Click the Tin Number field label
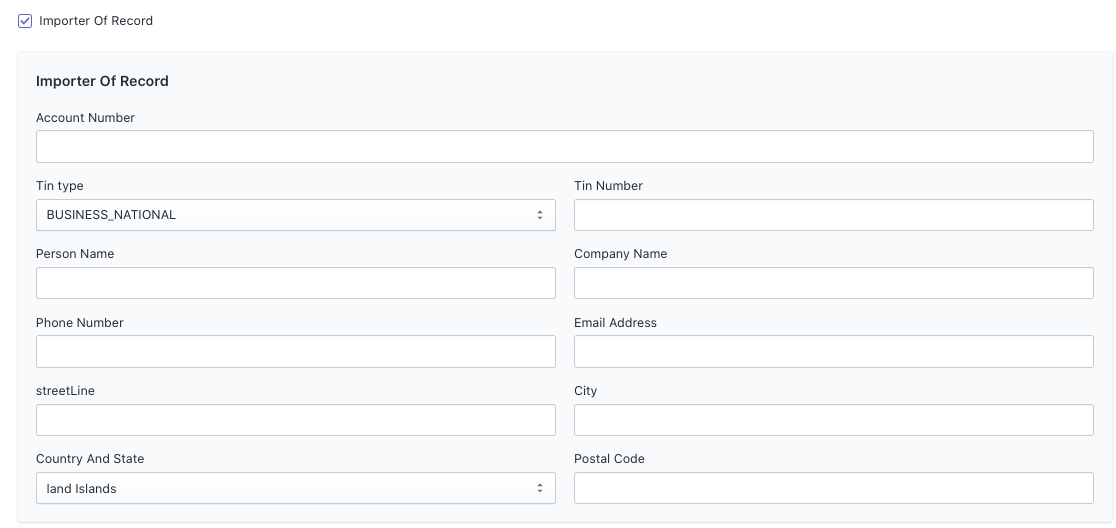The image size is (1116, 528). 609,186
